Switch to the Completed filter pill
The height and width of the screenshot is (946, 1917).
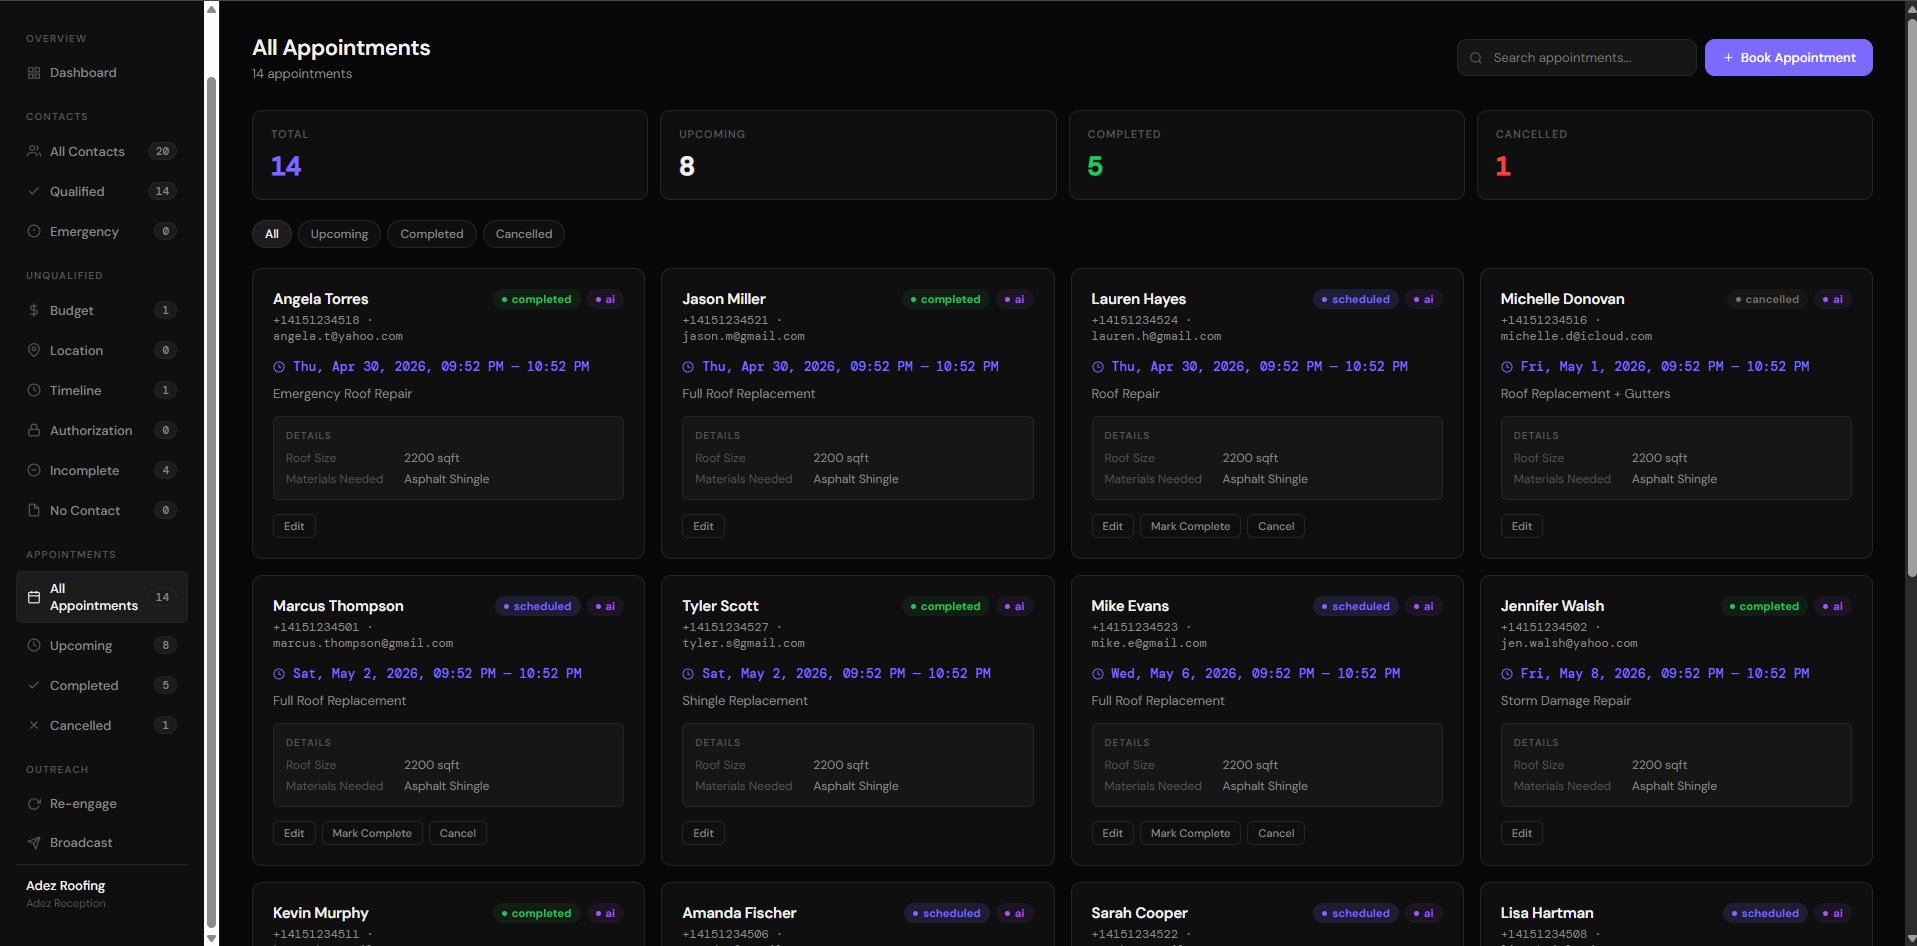tap(431, 234)
